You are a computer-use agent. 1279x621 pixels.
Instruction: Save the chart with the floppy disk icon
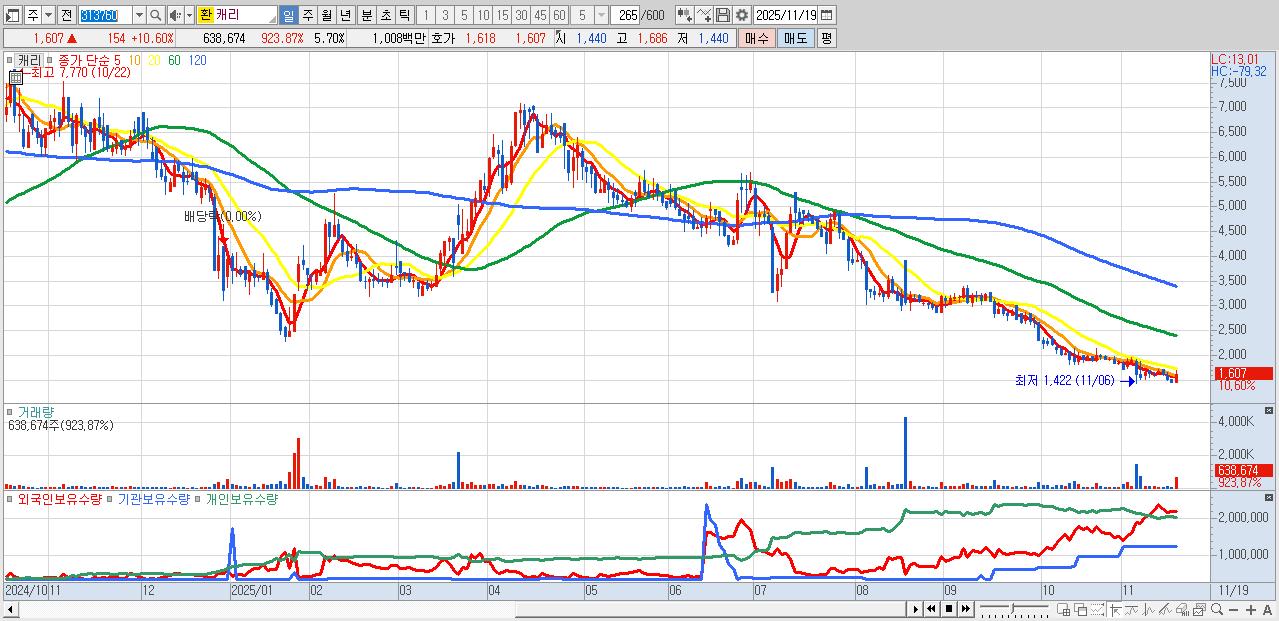coord(722,15)
